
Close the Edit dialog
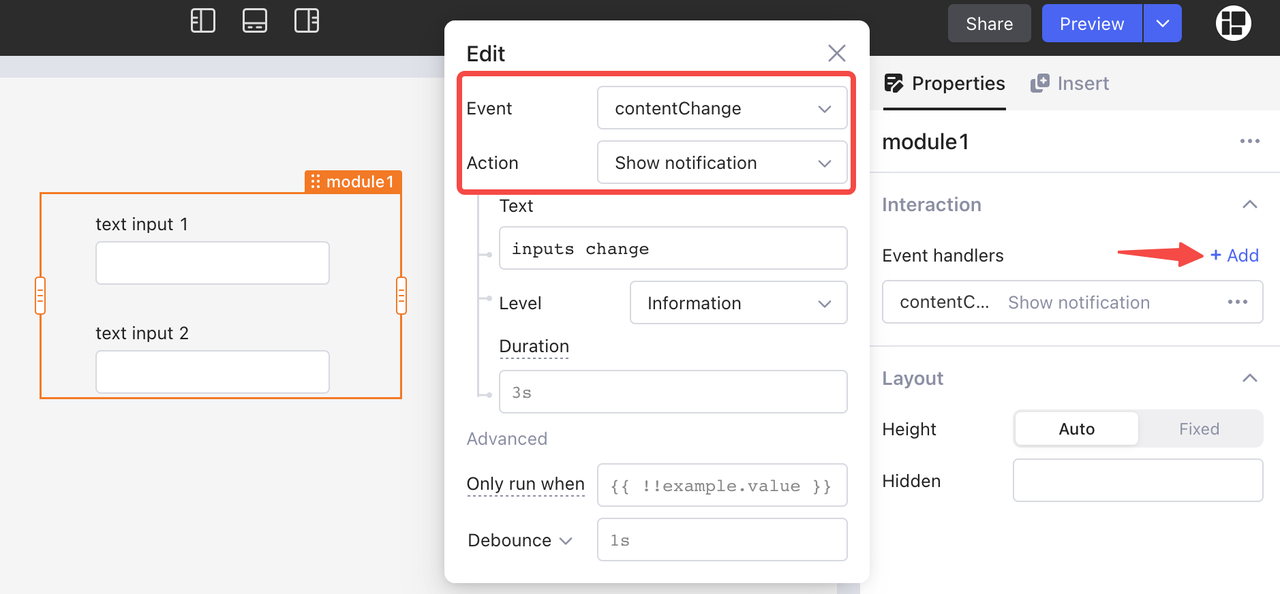[836, 54]
